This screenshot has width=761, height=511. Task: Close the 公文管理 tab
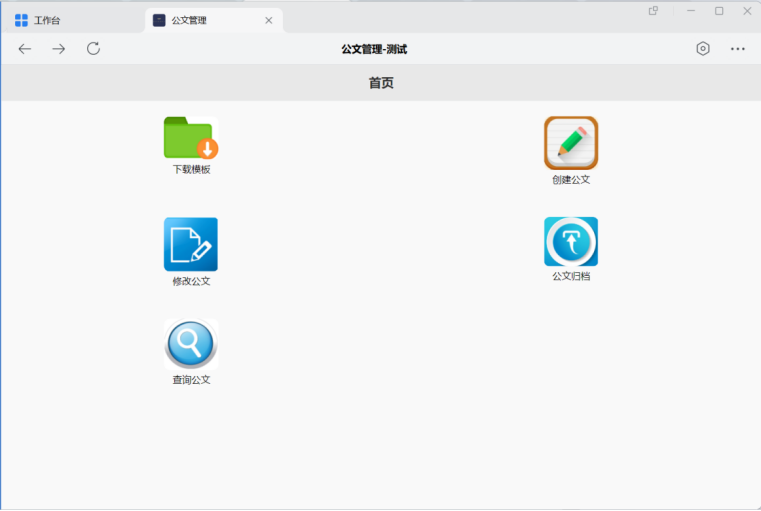coord(268,20)
